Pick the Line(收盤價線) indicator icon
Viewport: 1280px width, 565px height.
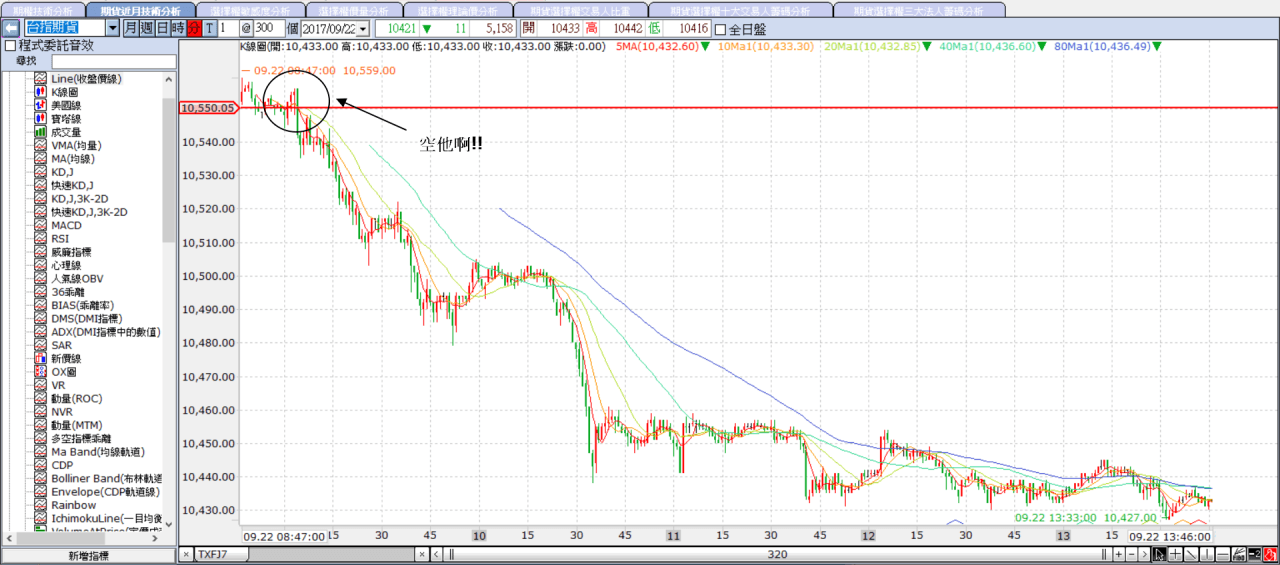coord(41,79)
